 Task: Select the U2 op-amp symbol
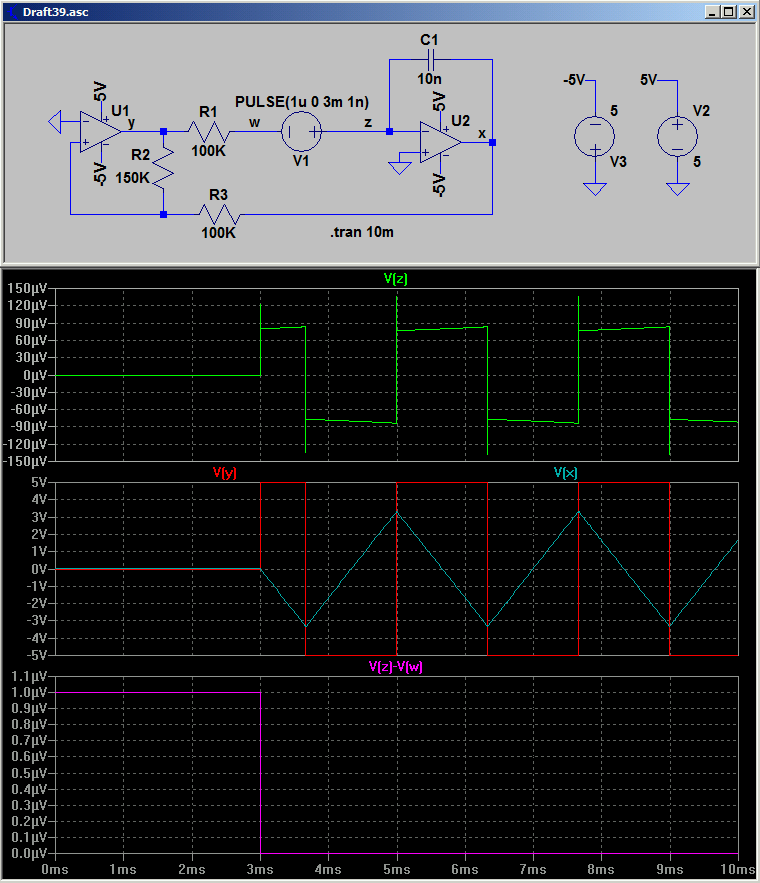pyautogui.click(x=440, y=142)
